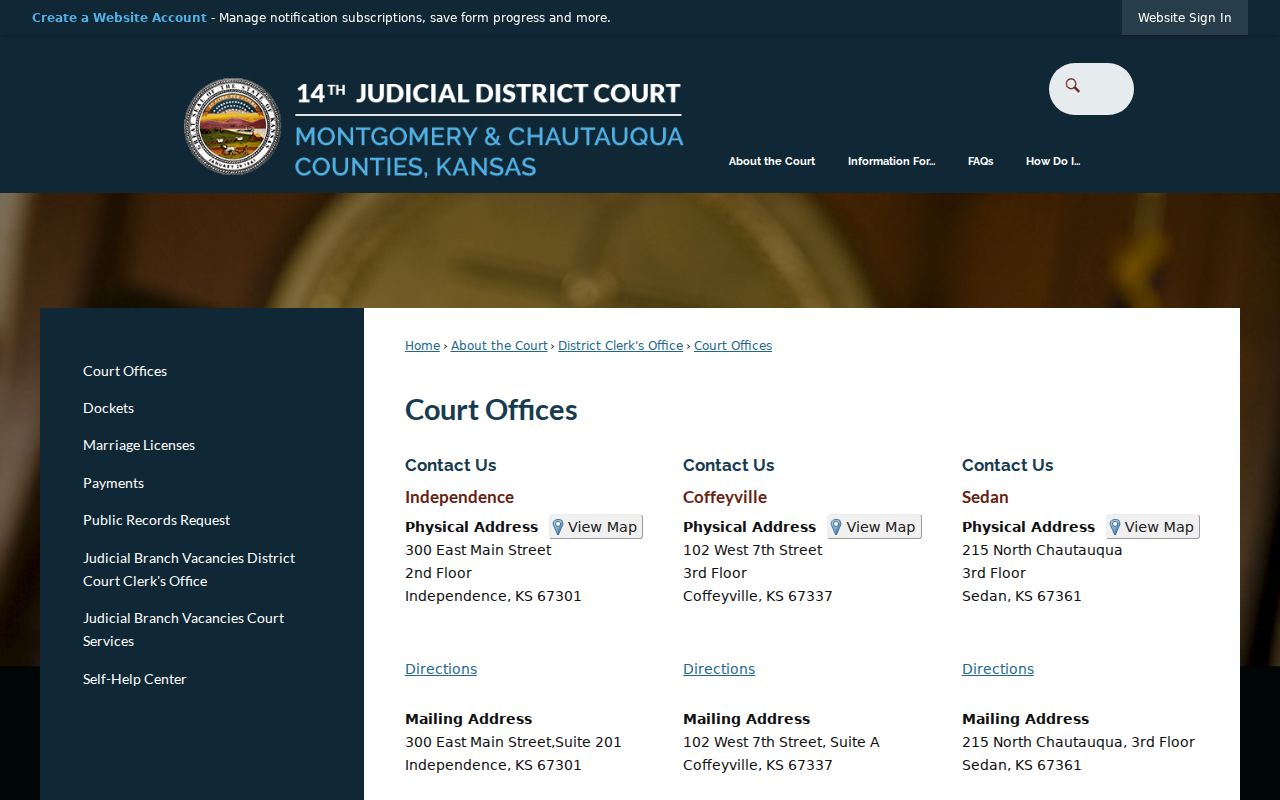Open Judicial Branch Vacancies District Court Clerk's Office
The height and width of the screenshot is (800, 1280).
(189, 569)
